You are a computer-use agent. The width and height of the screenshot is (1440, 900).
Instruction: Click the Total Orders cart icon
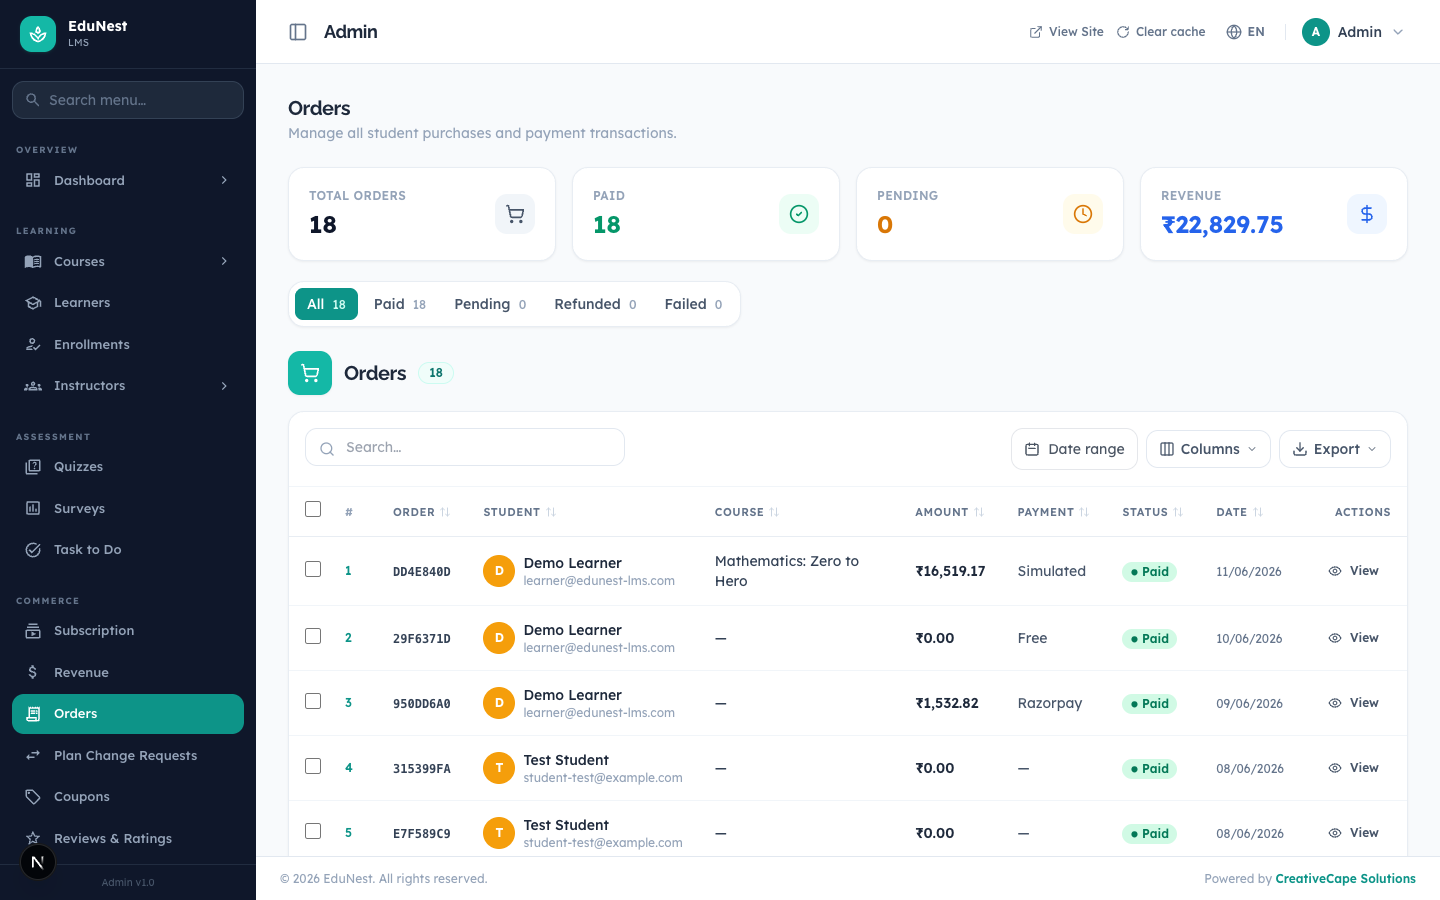coord(515,214)
